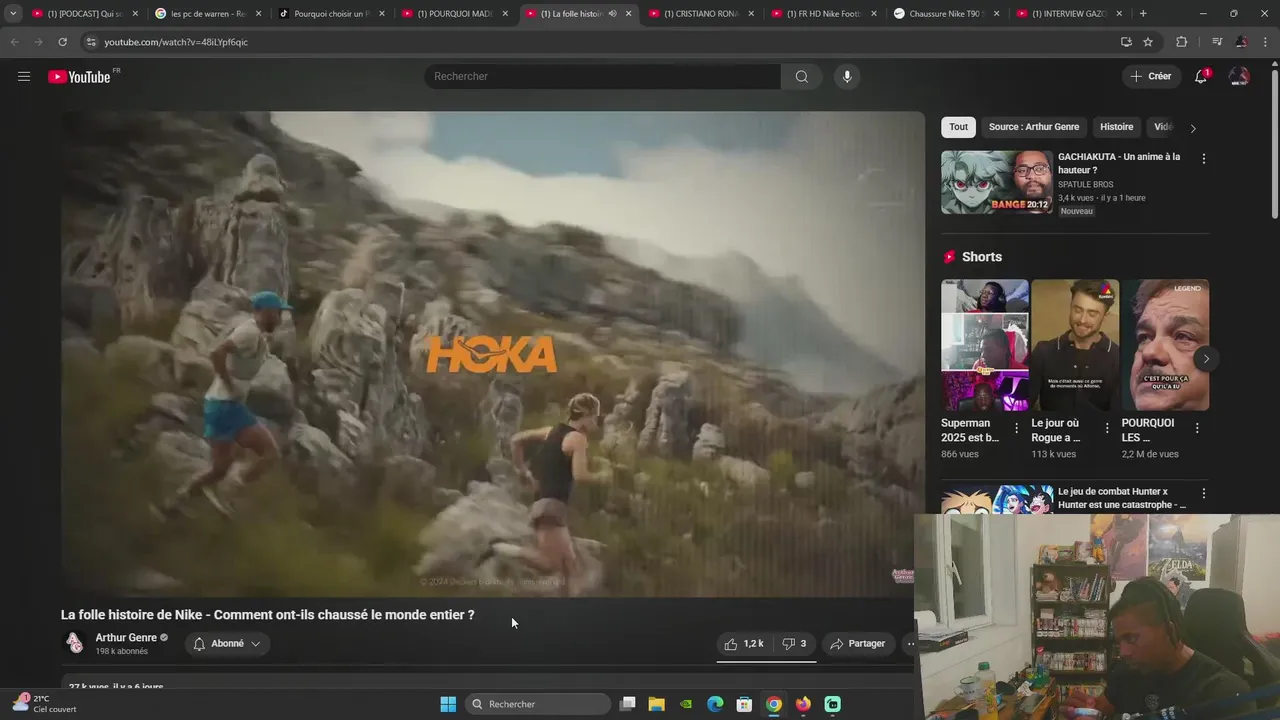Open options for Hunter x Hunter video
The image size is (1280, 720).
(x=1203, y=494)
